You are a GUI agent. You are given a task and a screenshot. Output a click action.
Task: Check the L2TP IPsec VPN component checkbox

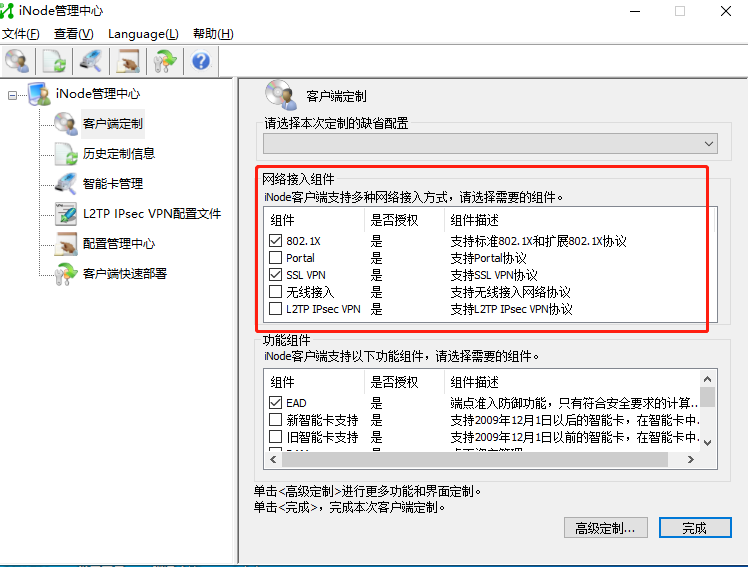(275, 309)
